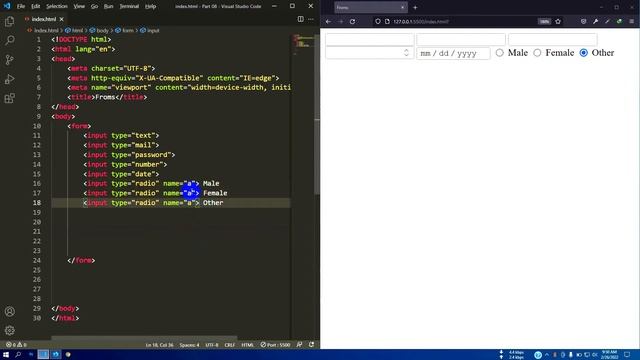Open the Edit menu in VS Code
Viewport: 640px width, 360px height.
pos(36,6)
